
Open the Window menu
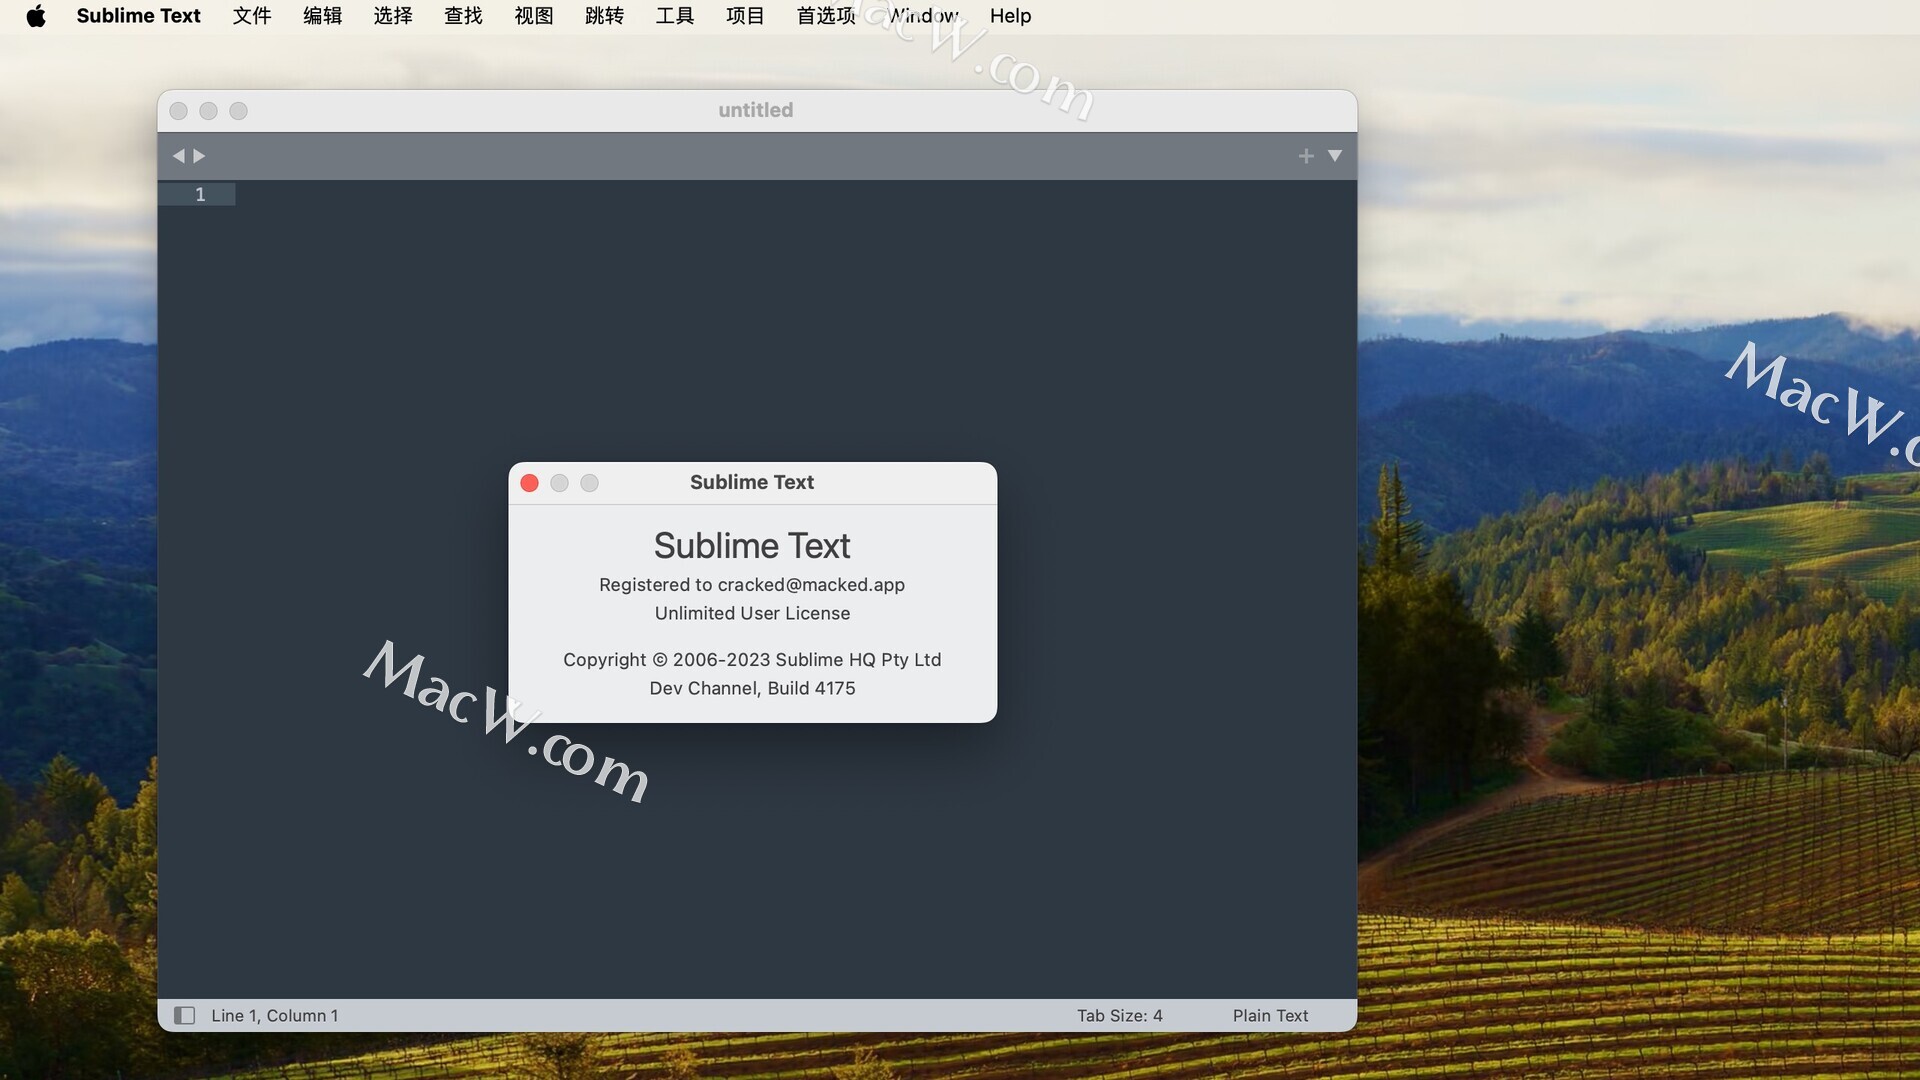[923, 16]
